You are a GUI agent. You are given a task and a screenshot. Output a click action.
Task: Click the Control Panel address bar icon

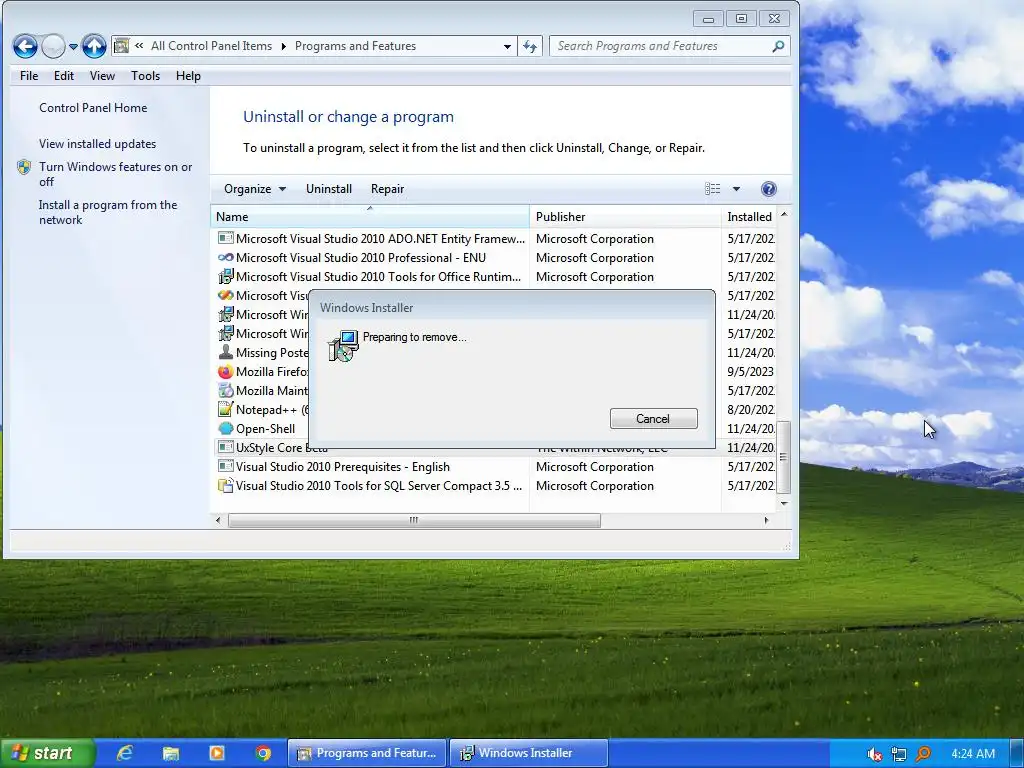pyautogui.click(x=121, y=46)
